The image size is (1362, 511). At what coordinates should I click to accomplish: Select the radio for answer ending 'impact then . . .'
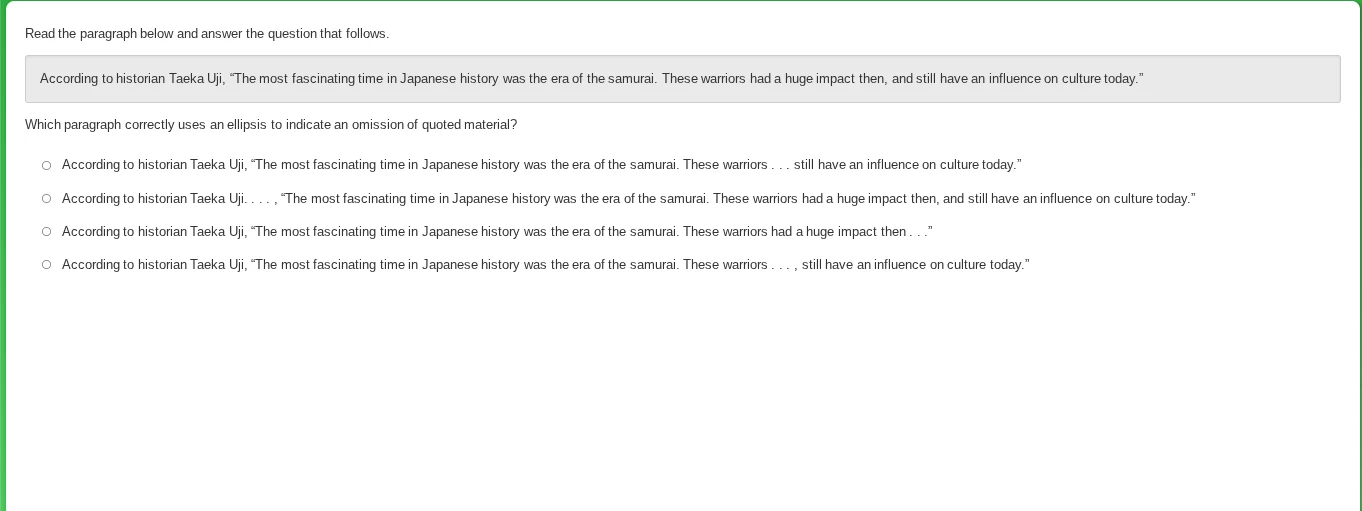(x=46, y=232)
